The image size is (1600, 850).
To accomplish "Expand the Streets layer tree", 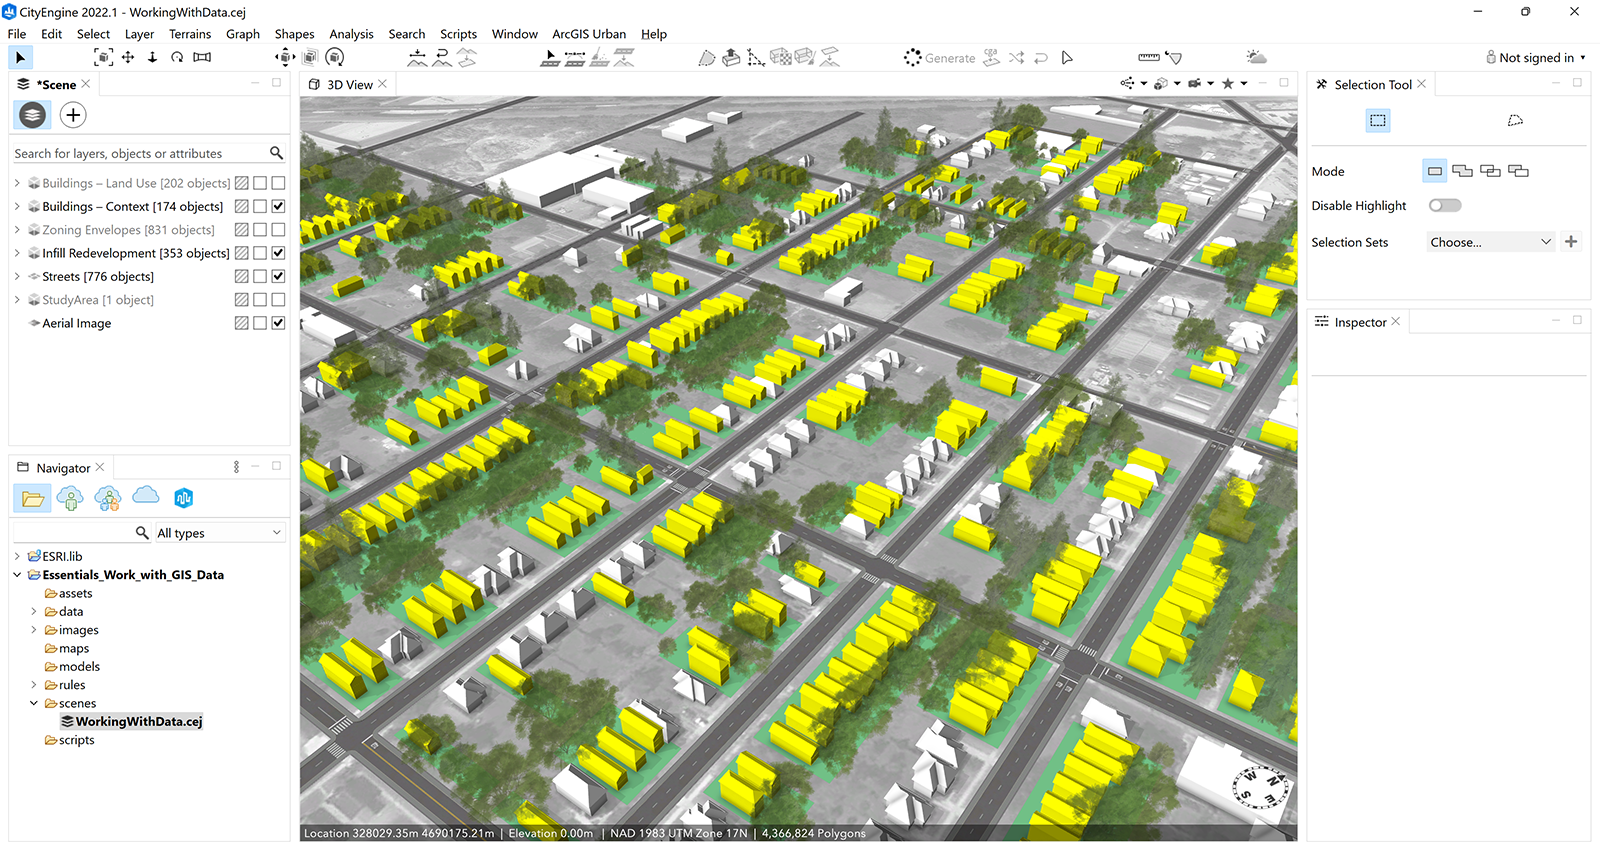I will coord(17,276).
